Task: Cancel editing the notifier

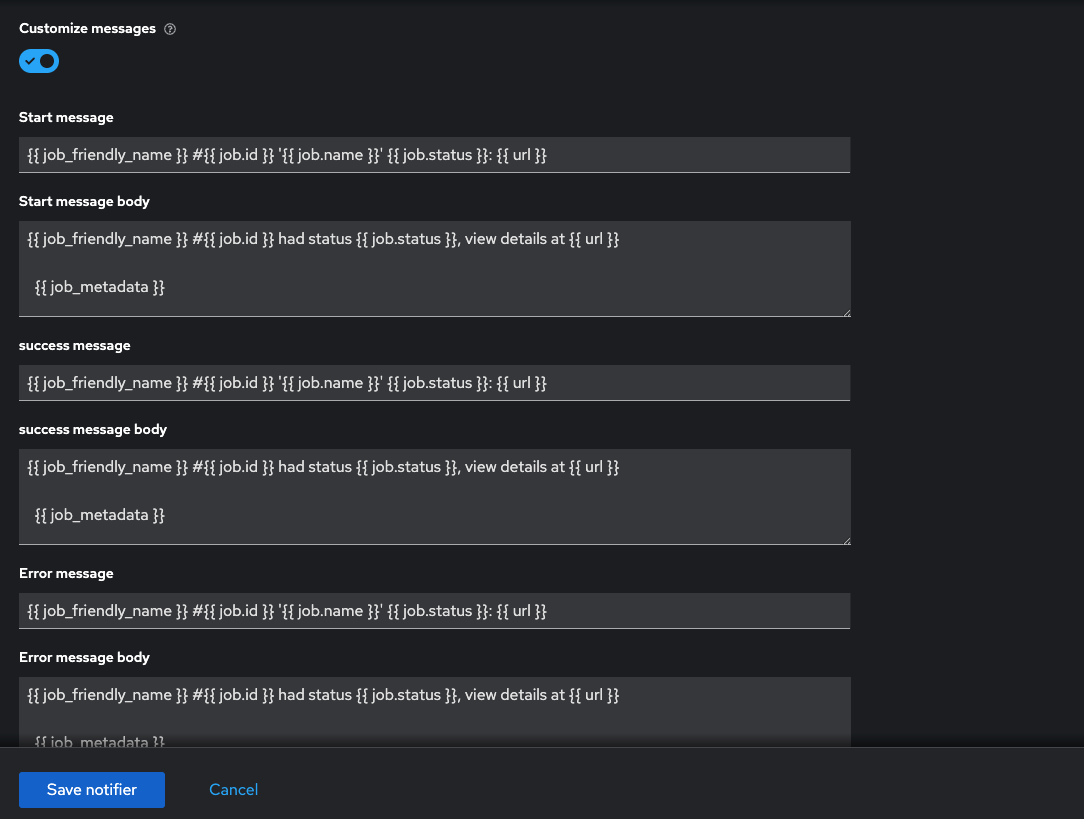Action: pos(233,790)
